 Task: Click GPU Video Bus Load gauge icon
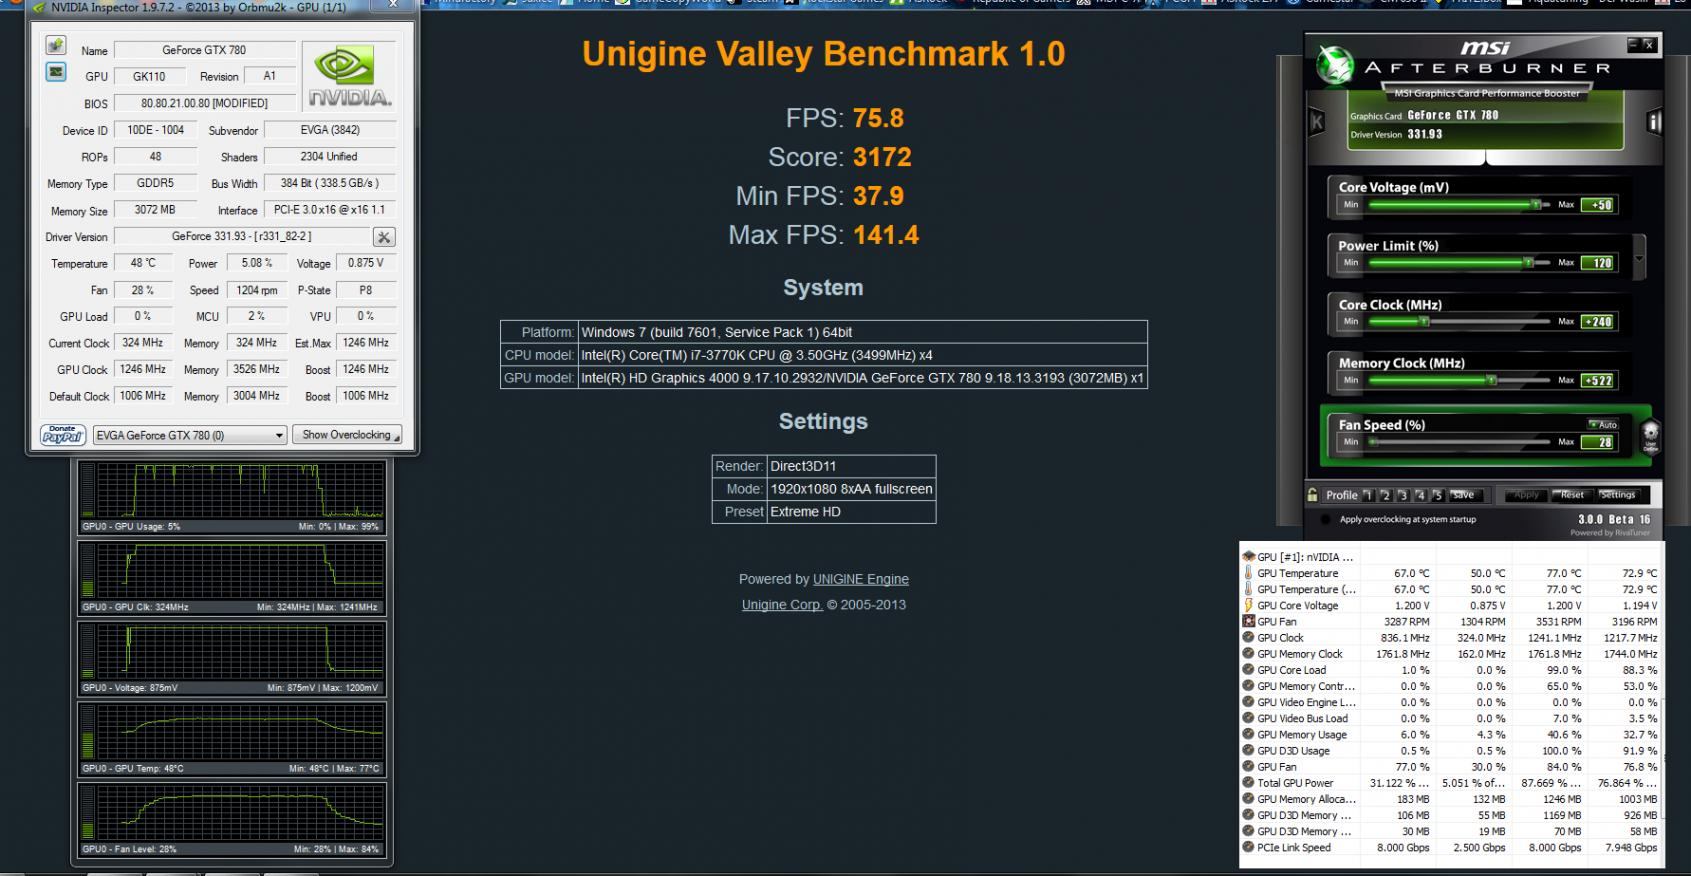click(x=1248, y=718)
